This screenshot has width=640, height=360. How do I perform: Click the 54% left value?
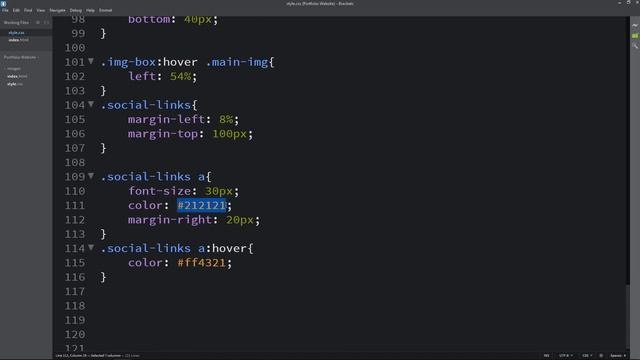180,76
